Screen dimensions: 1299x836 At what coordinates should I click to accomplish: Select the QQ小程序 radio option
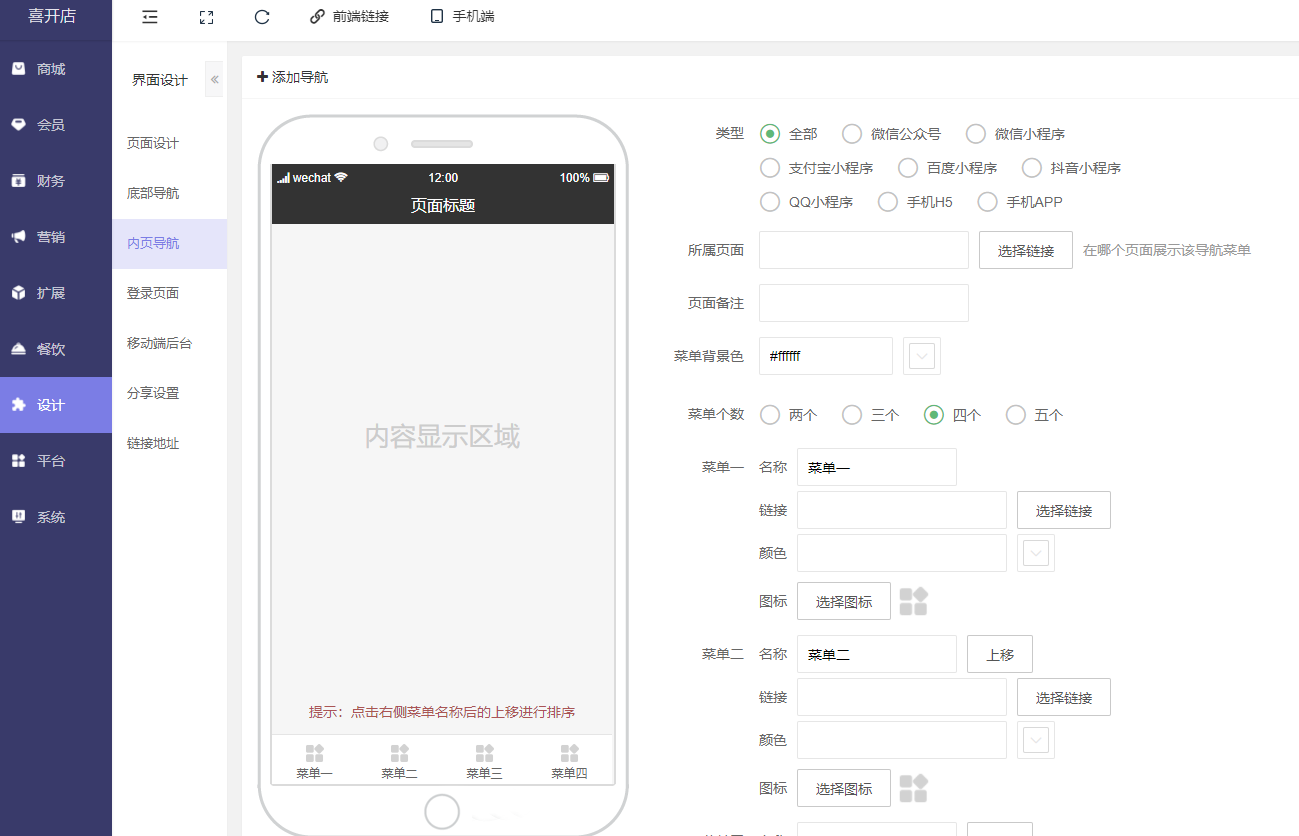pos(770,202)
